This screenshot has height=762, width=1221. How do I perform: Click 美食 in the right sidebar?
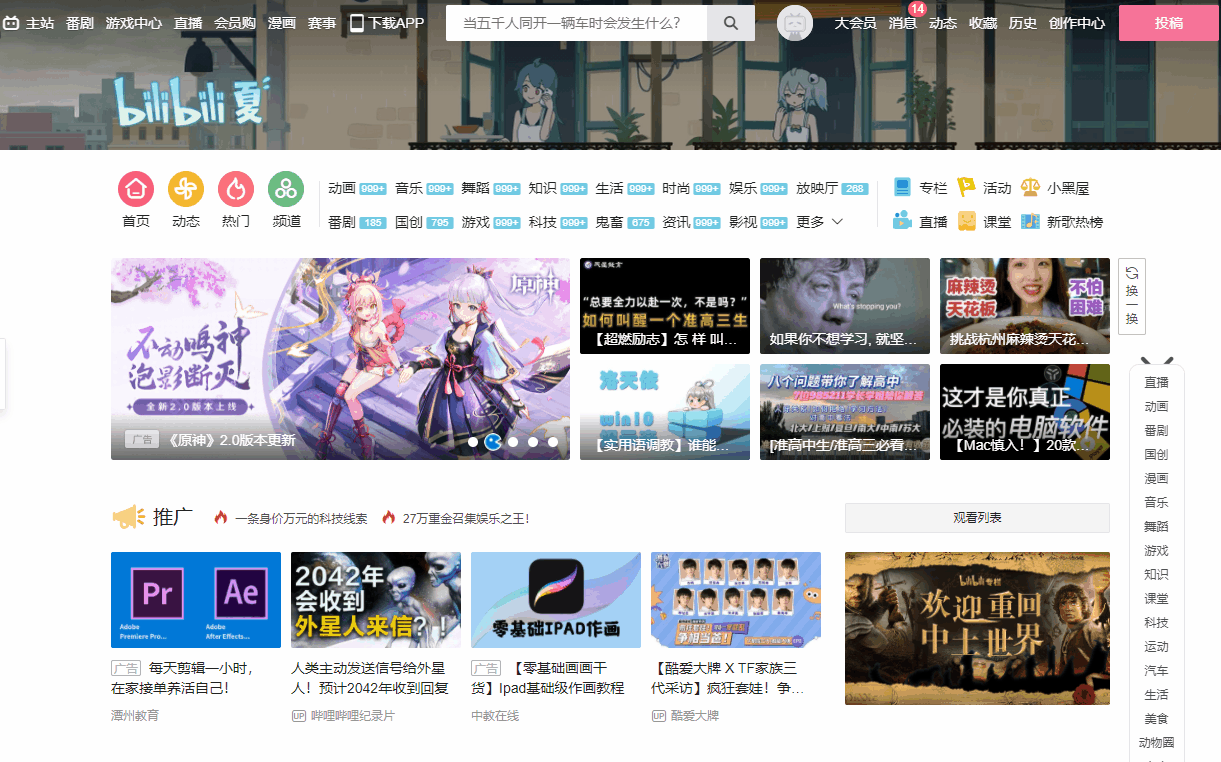1156,718
